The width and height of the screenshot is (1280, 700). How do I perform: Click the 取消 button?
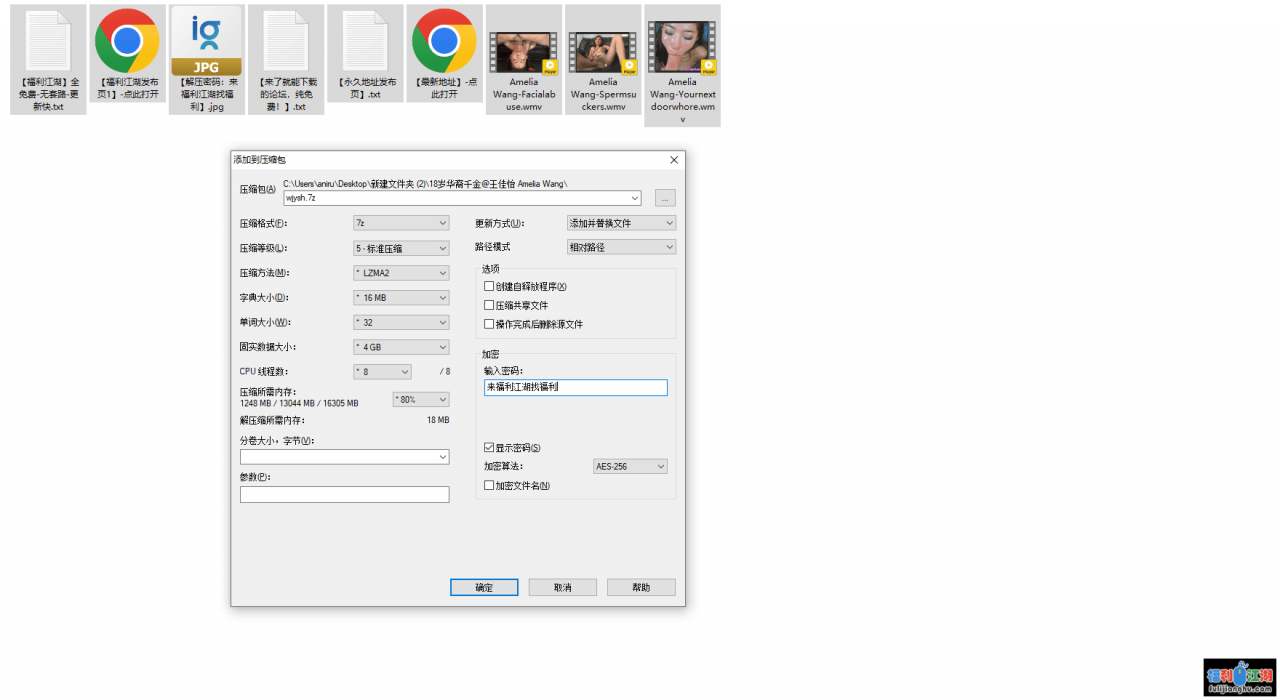click(562, 588)
